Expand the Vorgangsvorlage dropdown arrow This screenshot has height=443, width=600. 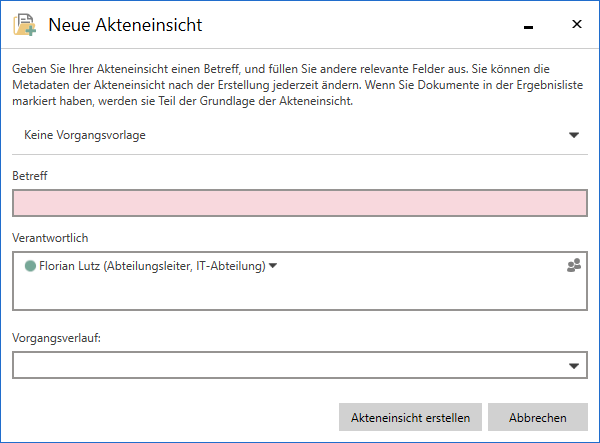tap(574, 135)
